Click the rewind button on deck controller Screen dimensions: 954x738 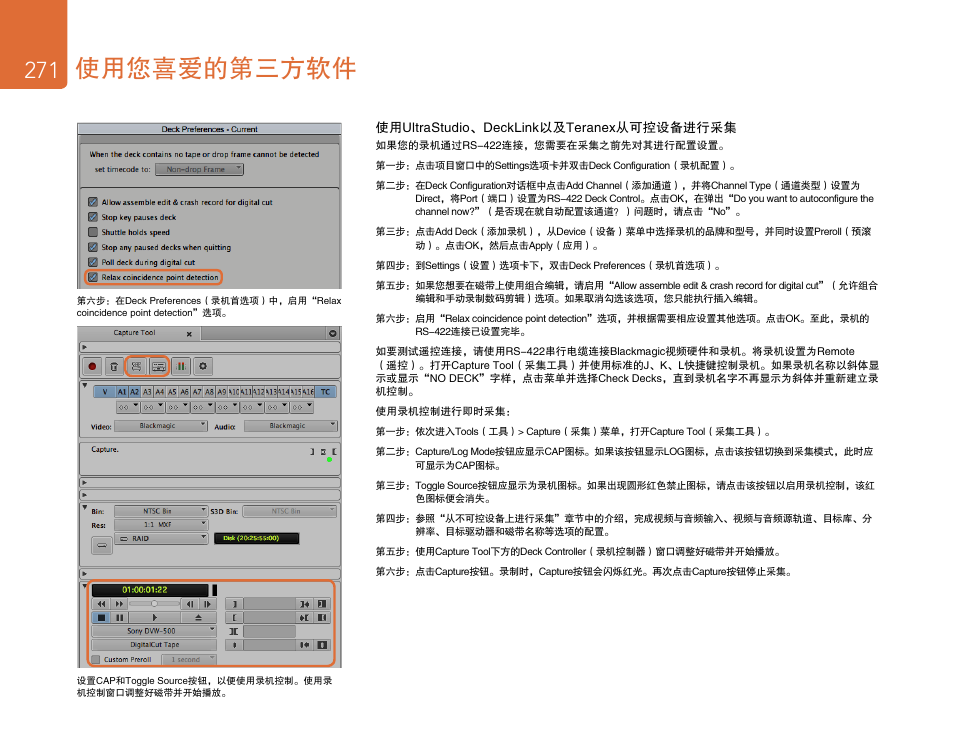(101, 604)
